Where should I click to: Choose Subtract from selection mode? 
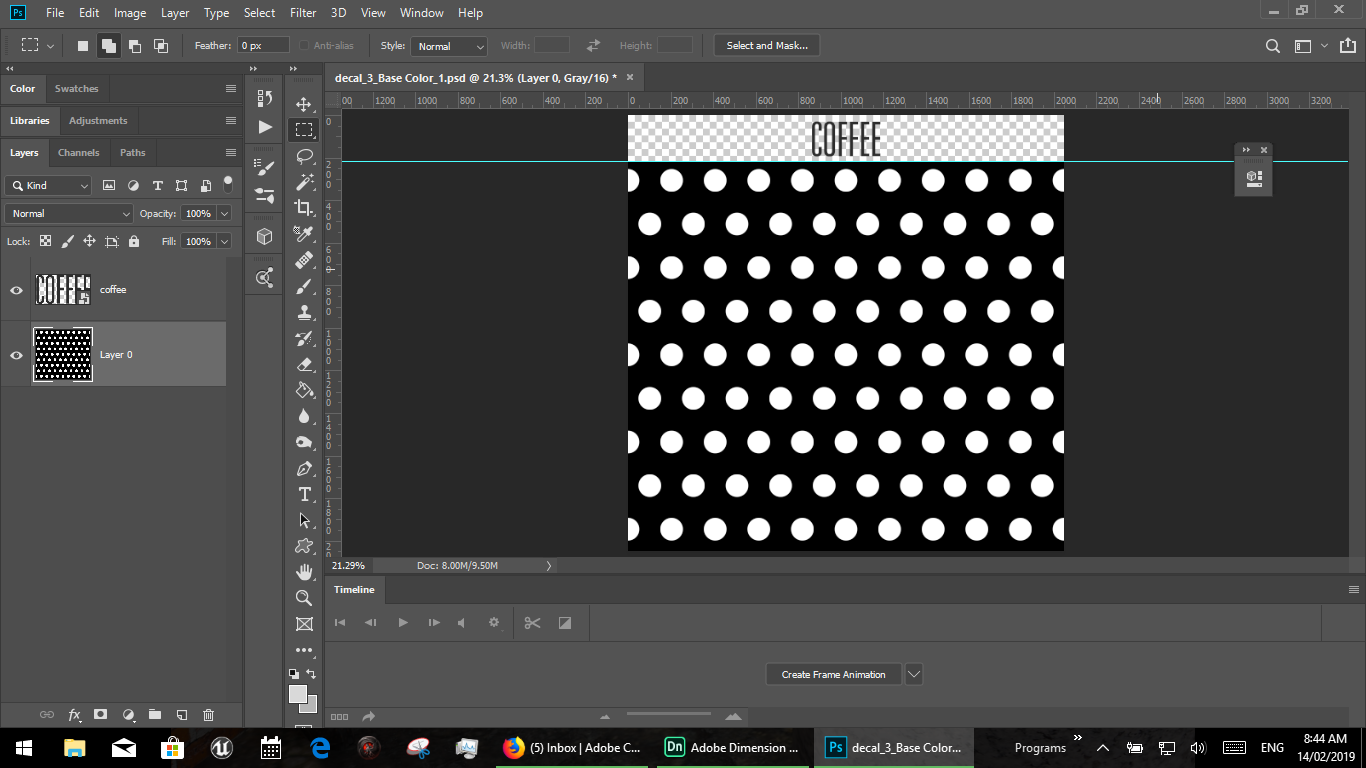click(x=134, y=46)
